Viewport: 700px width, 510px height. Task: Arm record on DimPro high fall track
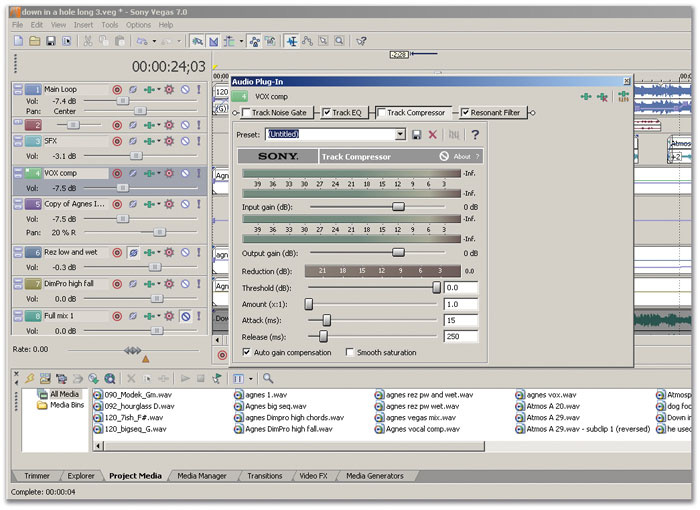[117, 284]
